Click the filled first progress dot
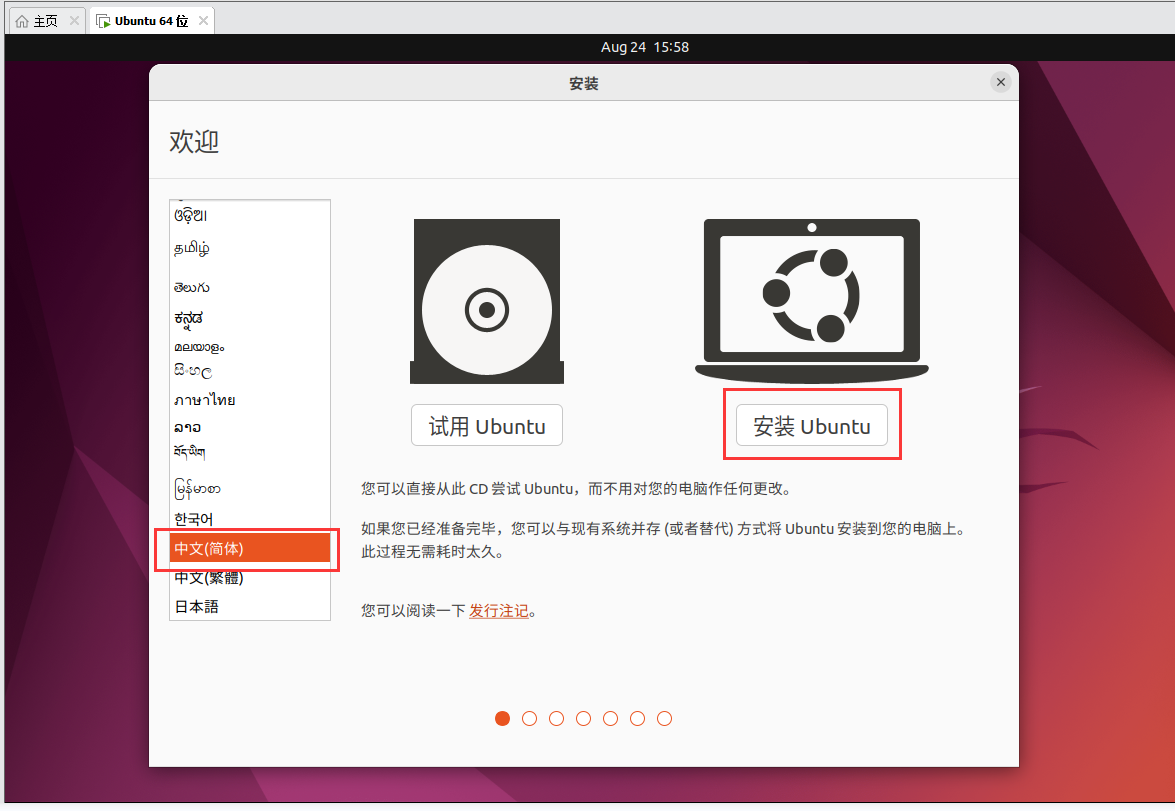Screen dimensions: 1175x811 pos(502,718)
